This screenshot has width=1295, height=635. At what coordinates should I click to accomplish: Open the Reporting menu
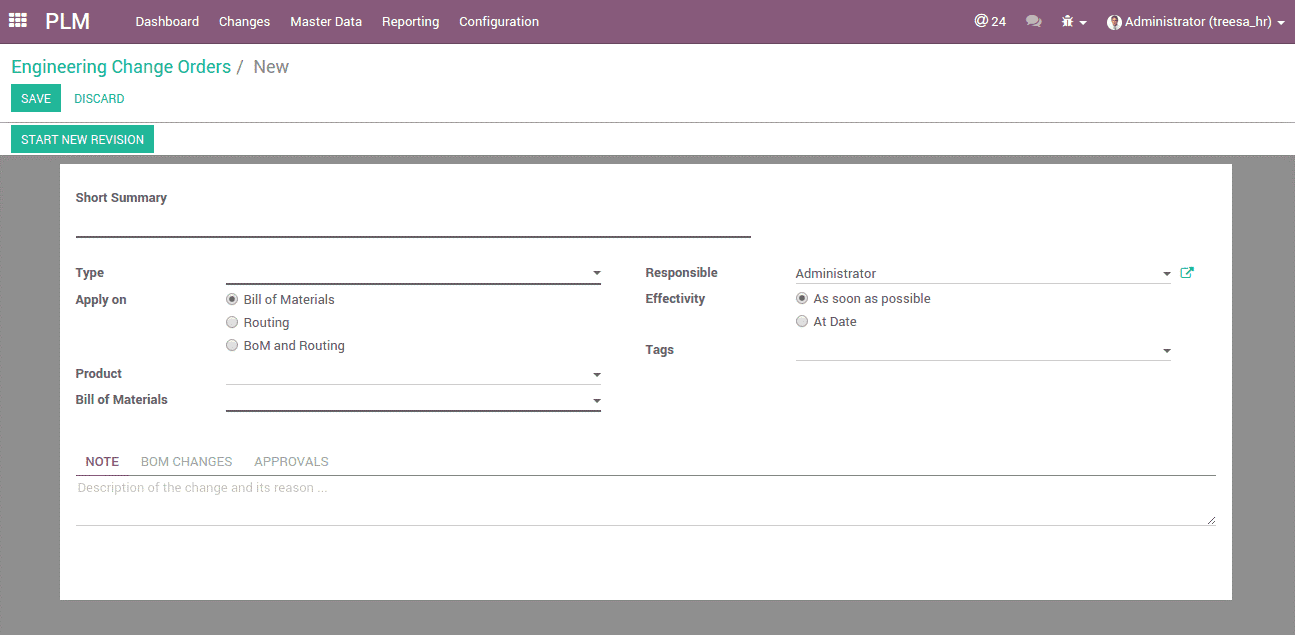(410, 21)
